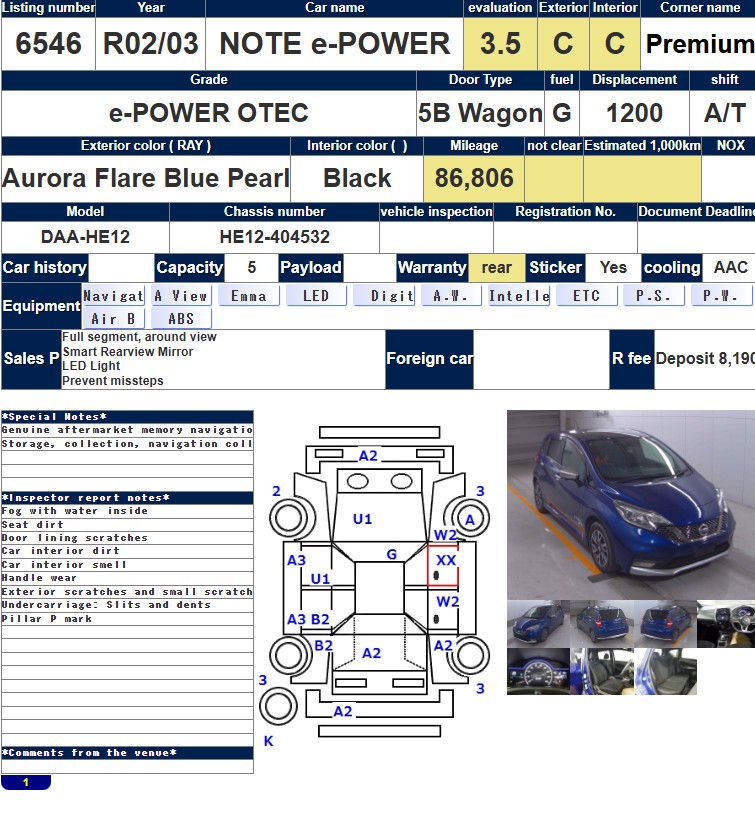Click model code DAA-HE12
The width and height of the screenshot is (755, 833).
tap(85, 236)
